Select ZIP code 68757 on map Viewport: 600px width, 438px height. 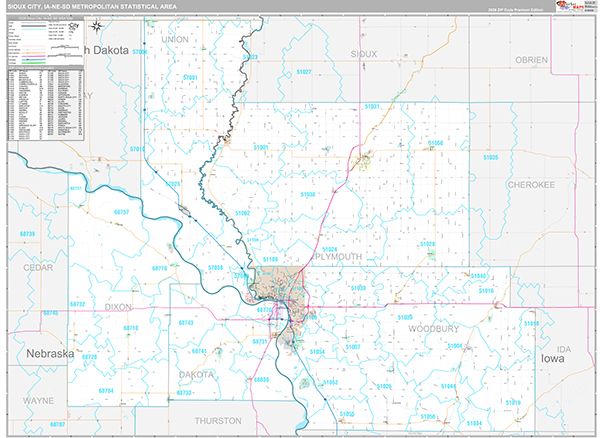[122, 212]
